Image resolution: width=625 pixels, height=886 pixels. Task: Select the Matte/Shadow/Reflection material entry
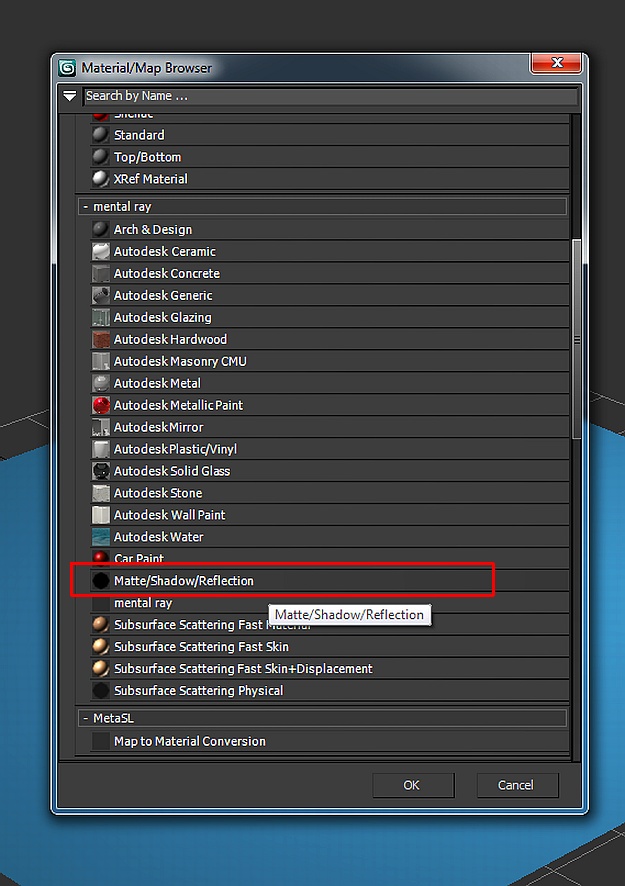point(330,581)
